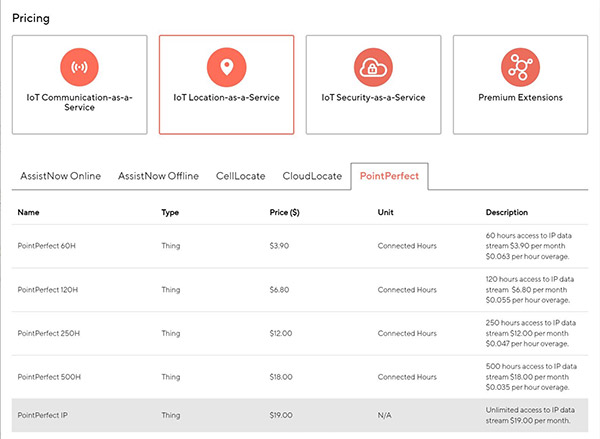600x439 pixels.
Task: Switch to the AssistNow Online tab
Action: 60,176
